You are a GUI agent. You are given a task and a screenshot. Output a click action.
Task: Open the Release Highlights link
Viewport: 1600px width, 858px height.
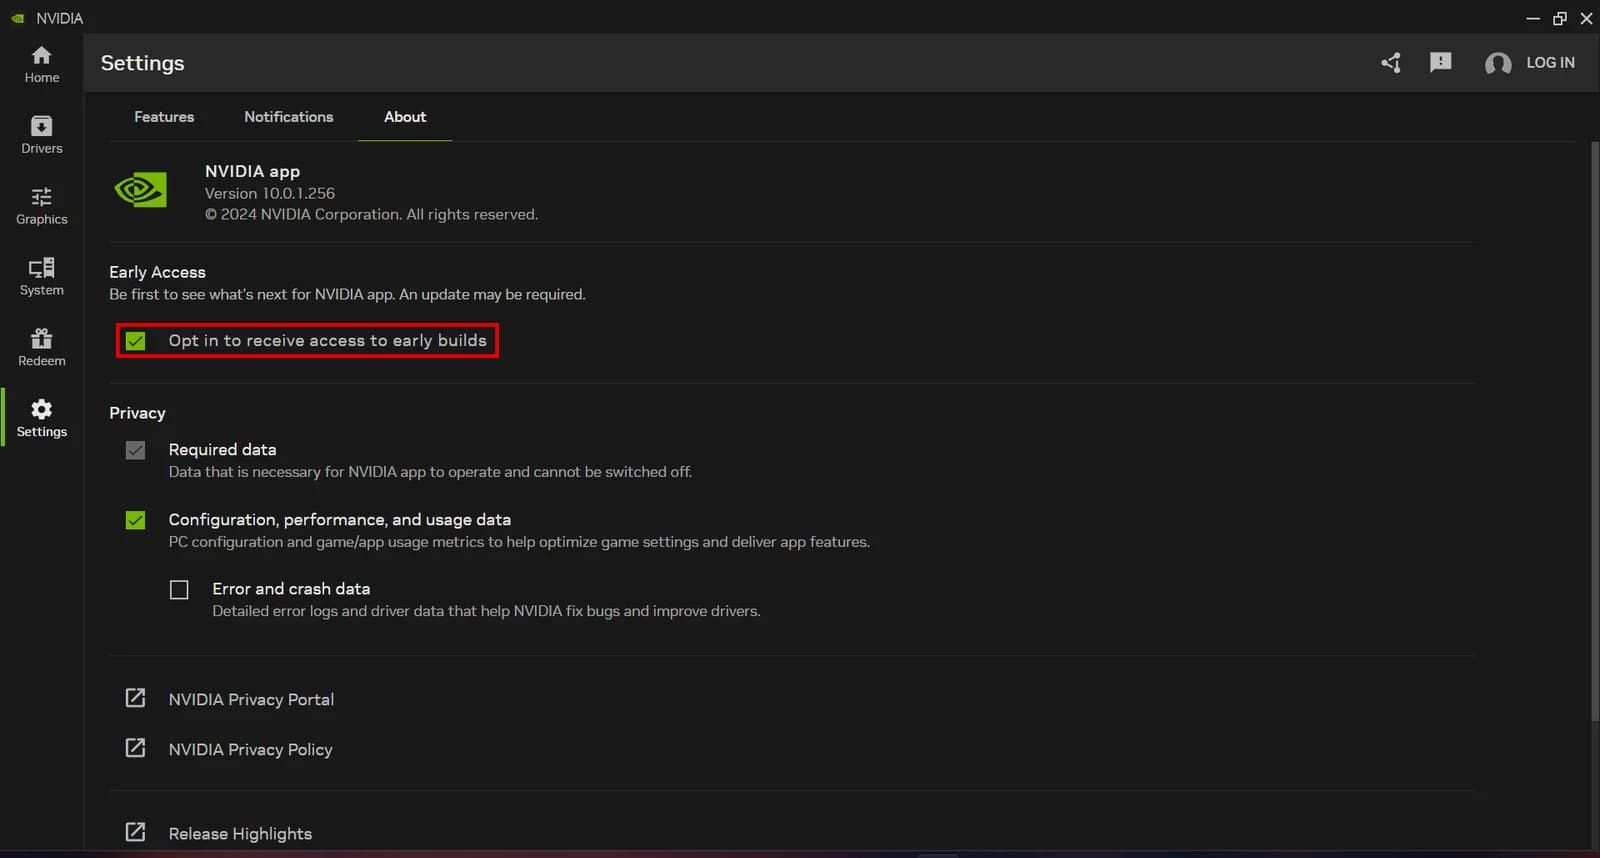[240, 833]
